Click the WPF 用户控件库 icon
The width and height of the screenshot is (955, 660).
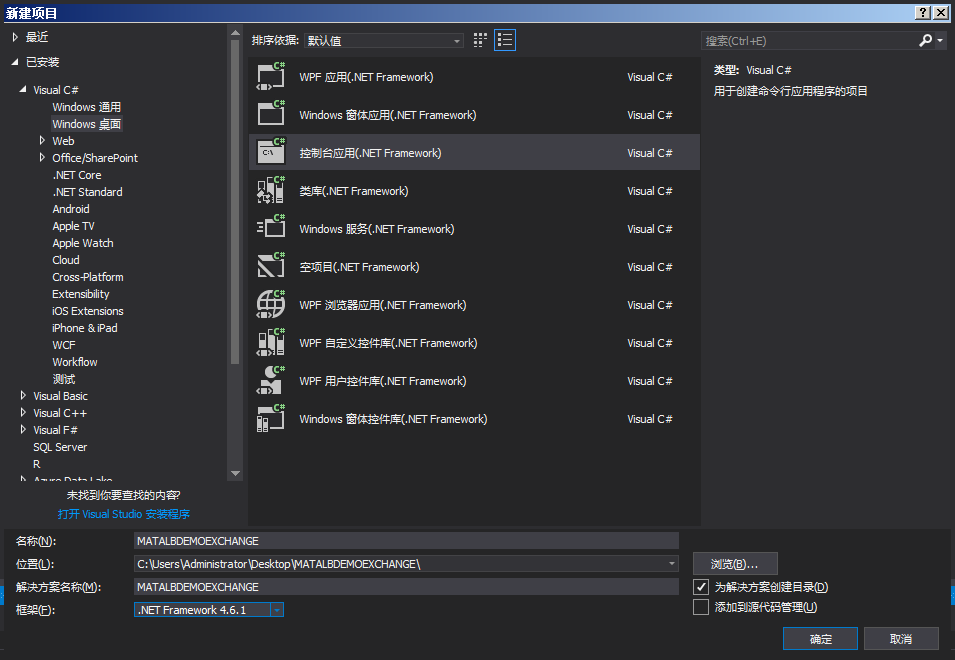point(271,381)
